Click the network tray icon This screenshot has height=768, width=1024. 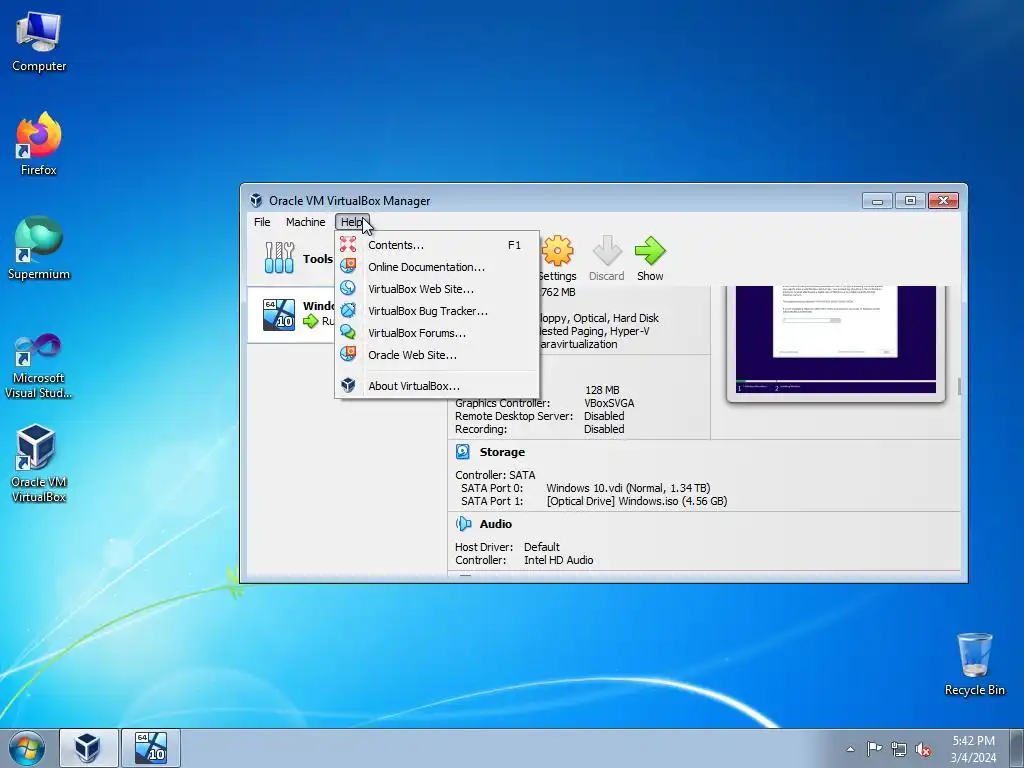[899, 749]
